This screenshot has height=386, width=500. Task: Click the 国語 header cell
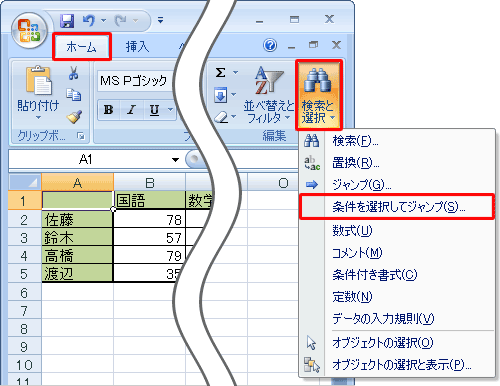click(149, 201)
